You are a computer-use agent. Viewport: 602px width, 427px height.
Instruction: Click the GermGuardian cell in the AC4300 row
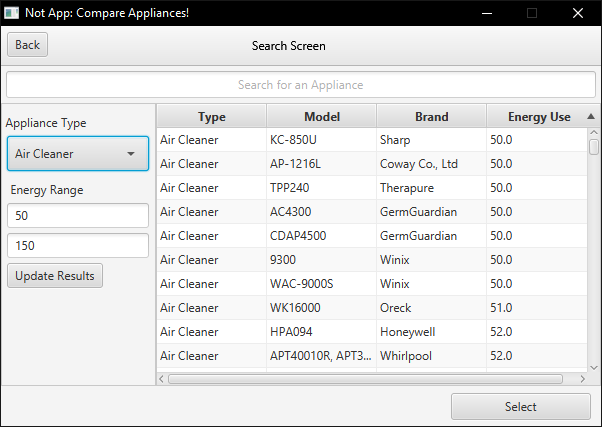click(432, 212)
